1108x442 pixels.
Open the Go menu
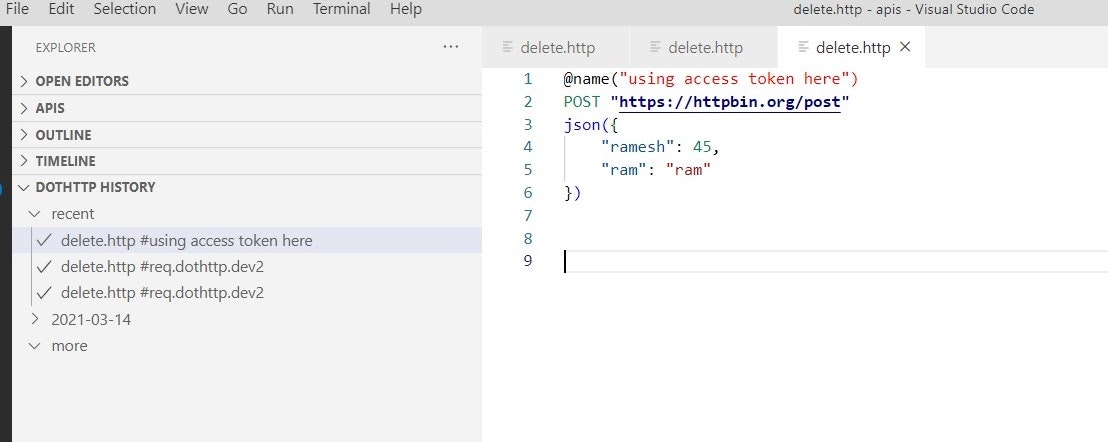pos(237,9)
